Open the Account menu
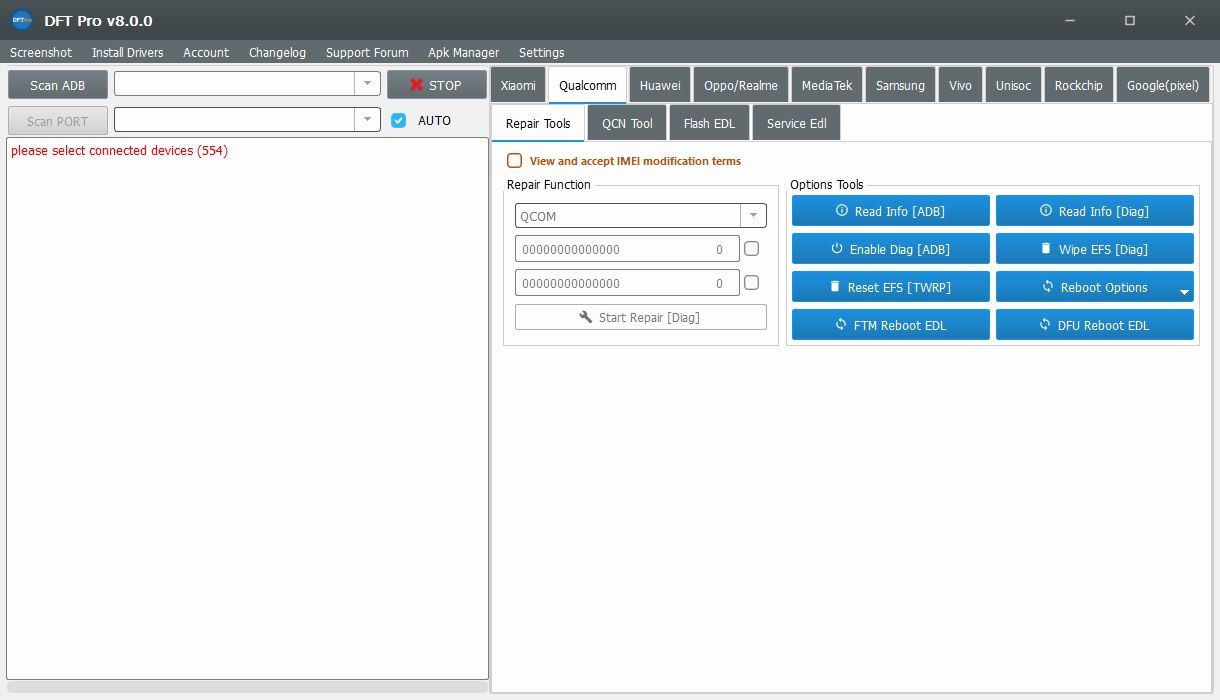The image size is (1220, 700). coord(206,52)
